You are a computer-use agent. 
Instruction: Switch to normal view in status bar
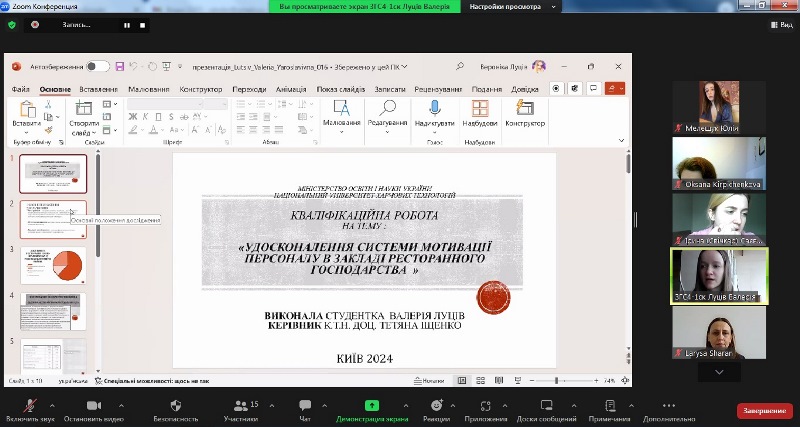pos(462,381)
